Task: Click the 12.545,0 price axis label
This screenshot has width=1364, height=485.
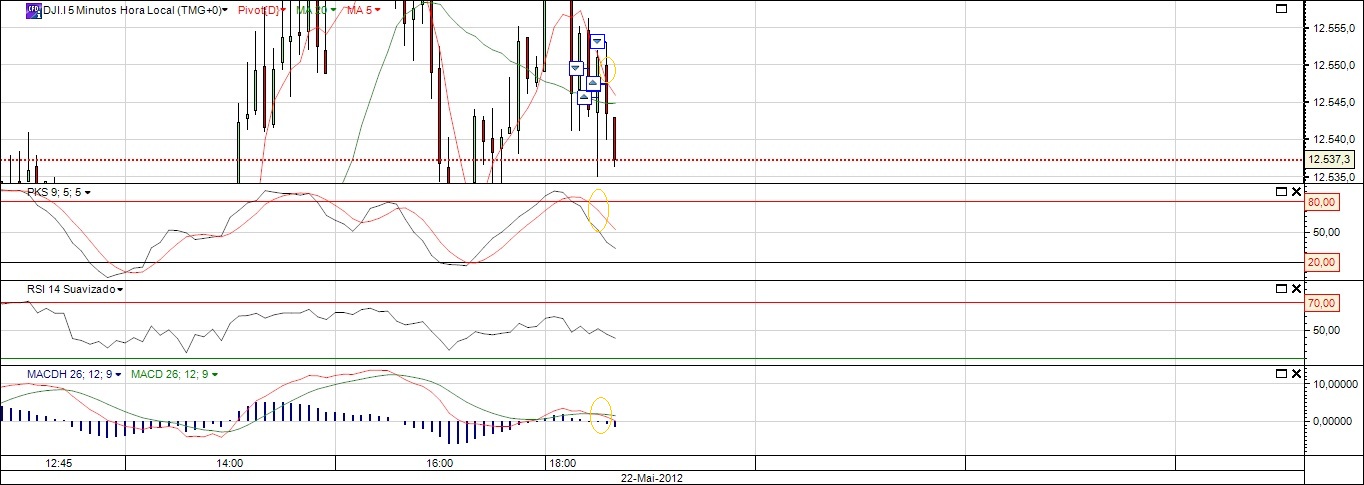Action: pyautogui.click(x=1332, y=102)
